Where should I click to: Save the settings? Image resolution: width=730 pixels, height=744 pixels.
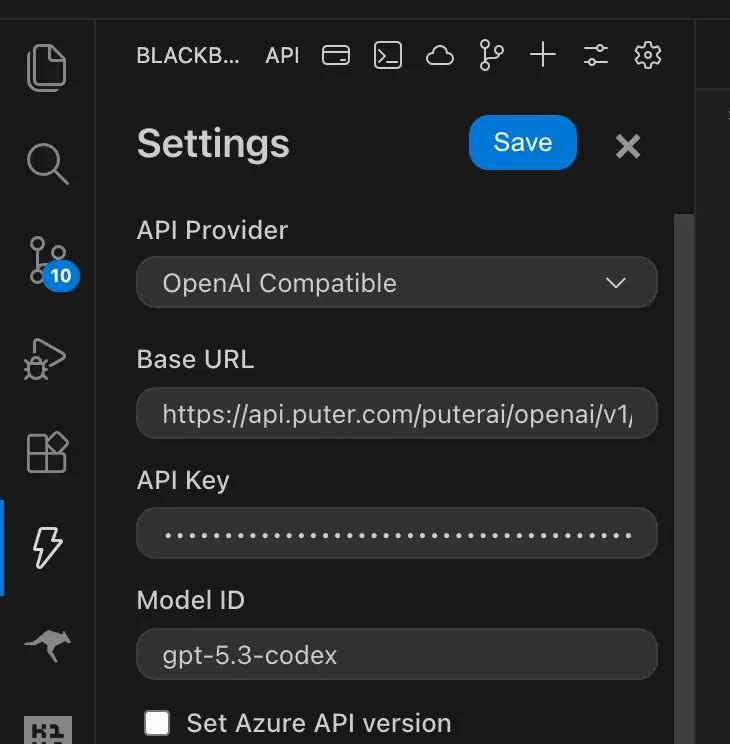point(523,142)
